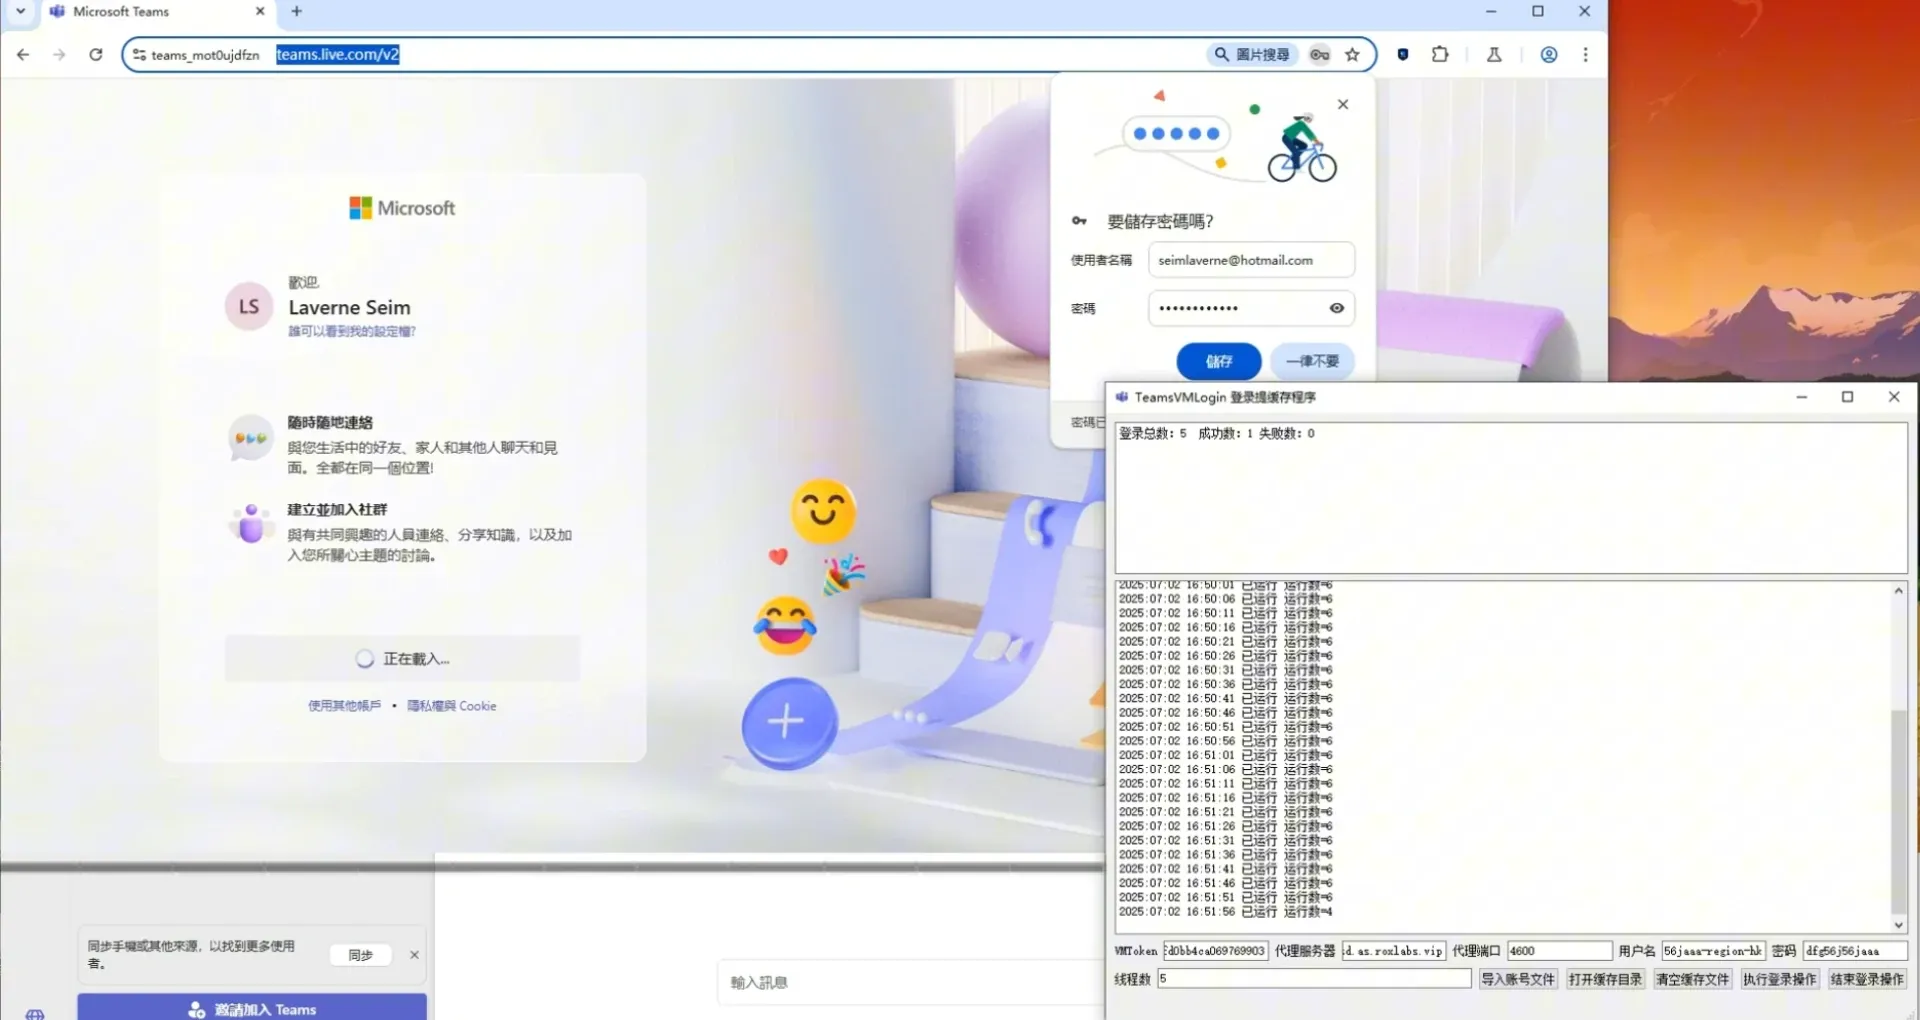This screenshot has width=1920, height=1020.
Task: Refresh the Teams page
Action: (96, 55)
